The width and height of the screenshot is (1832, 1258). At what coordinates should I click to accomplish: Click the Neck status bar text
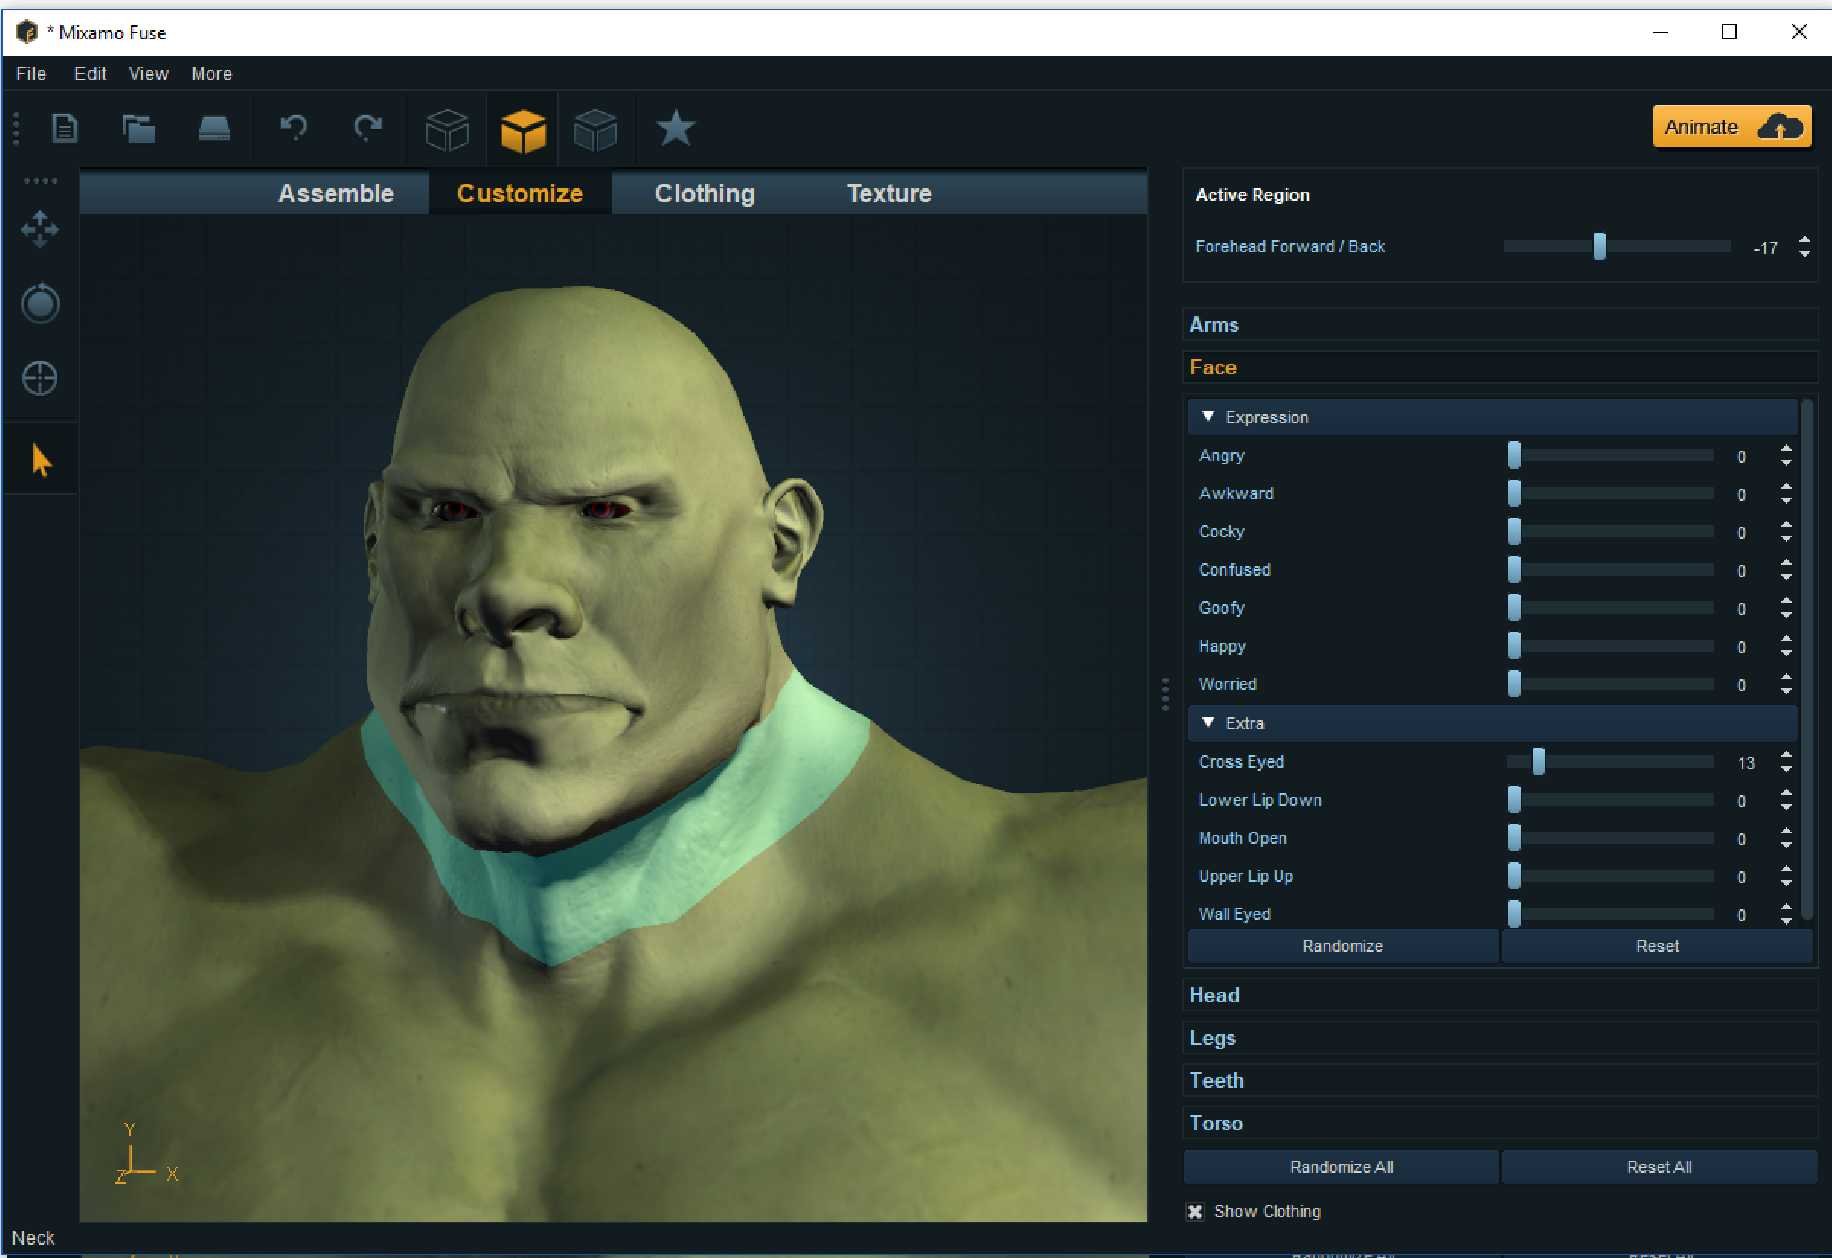click(x=33, y=1238)
